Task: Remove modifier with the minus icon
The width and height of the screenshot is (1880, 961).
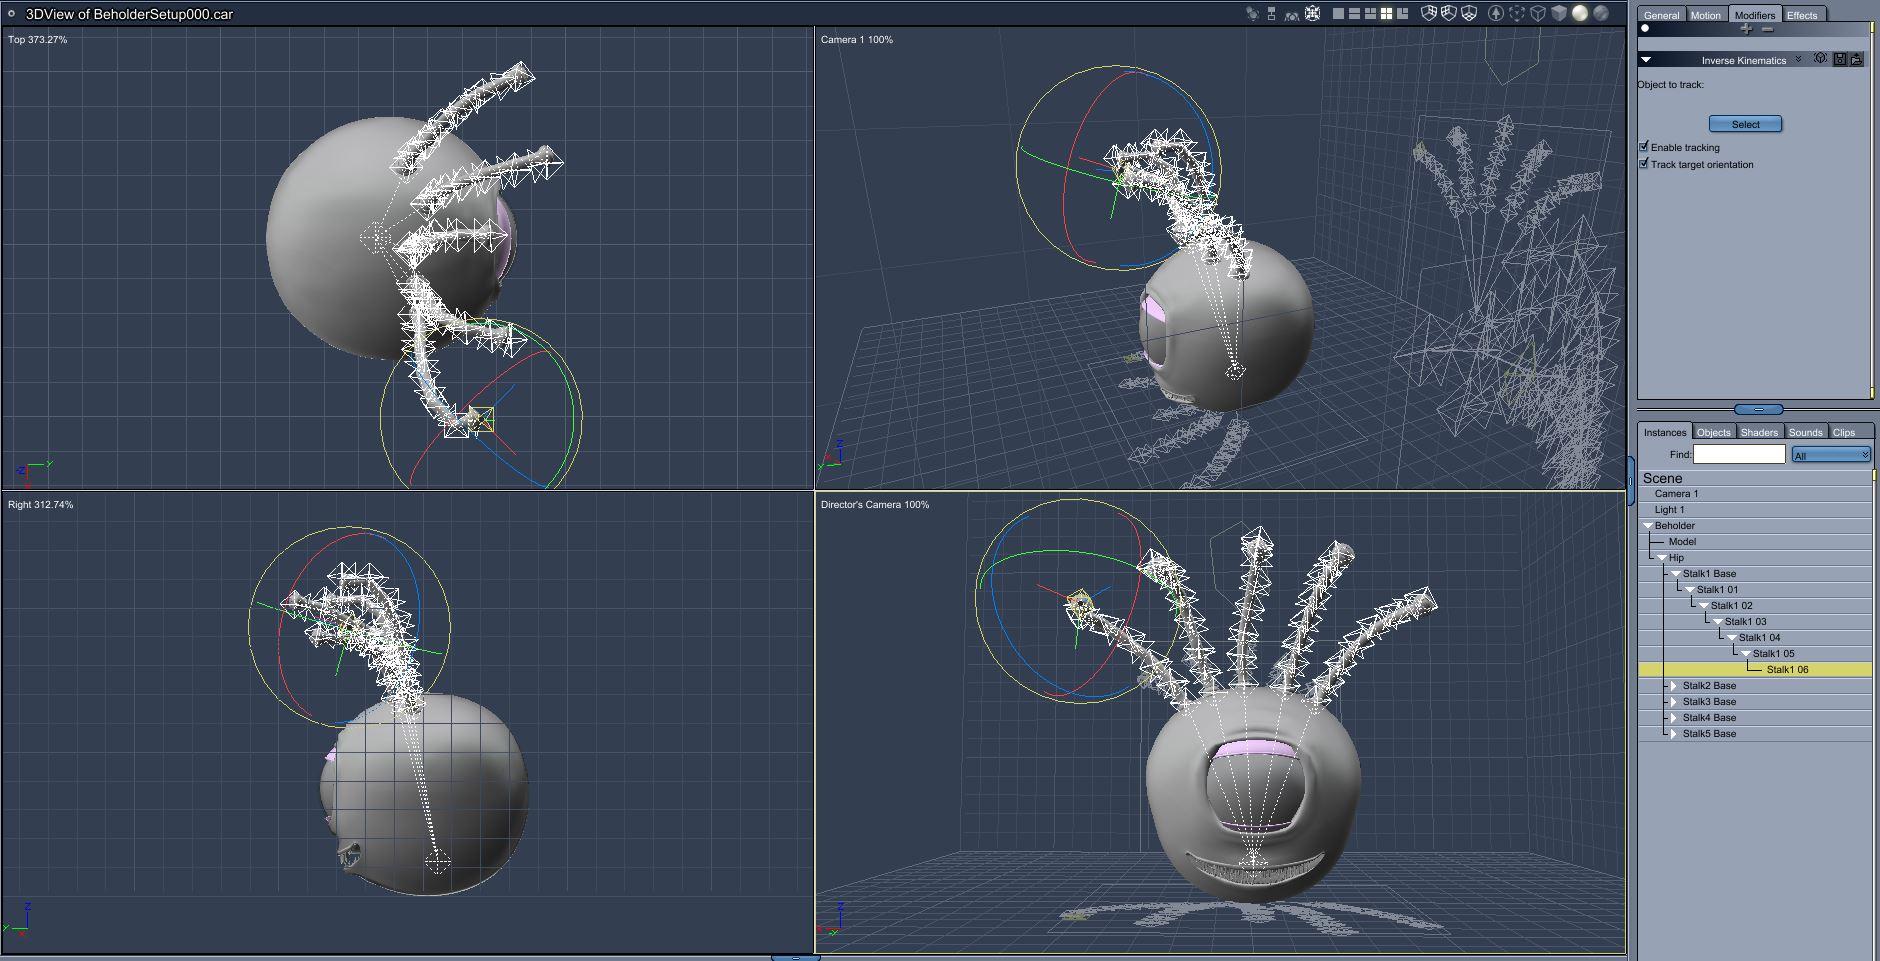Action: point(1768,29)
